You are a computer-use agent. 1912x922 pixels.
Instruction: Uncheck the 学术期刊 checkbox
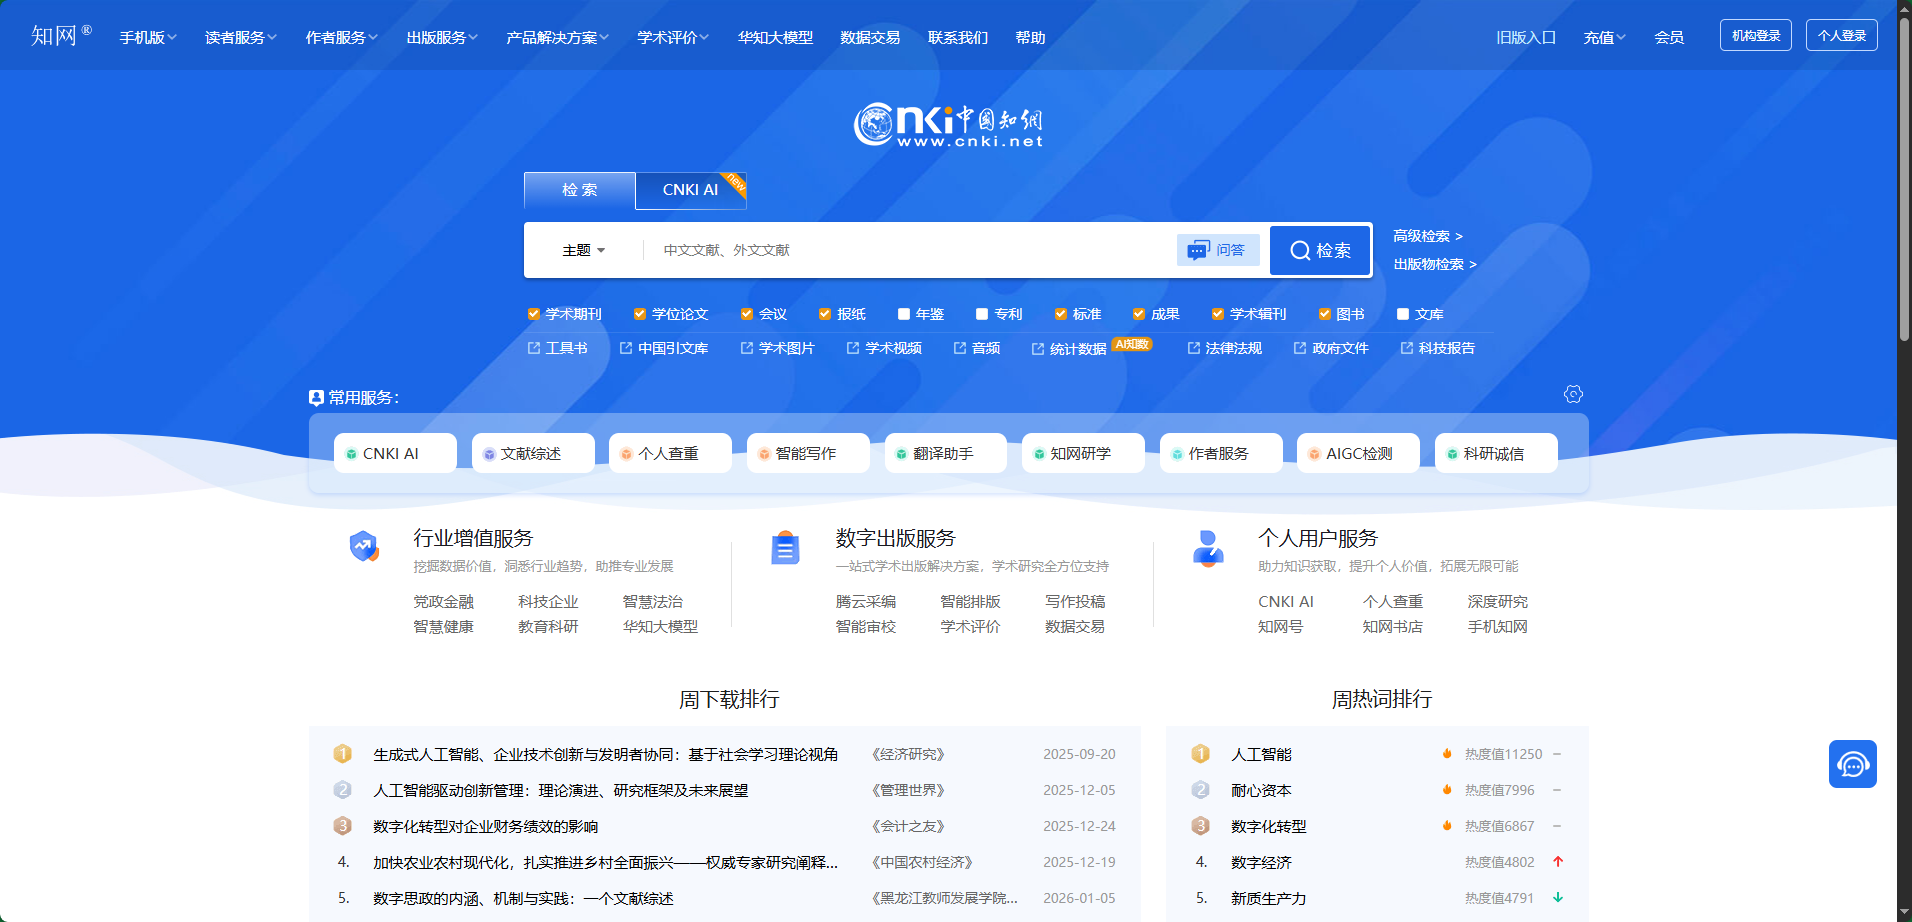coord(534,314)
